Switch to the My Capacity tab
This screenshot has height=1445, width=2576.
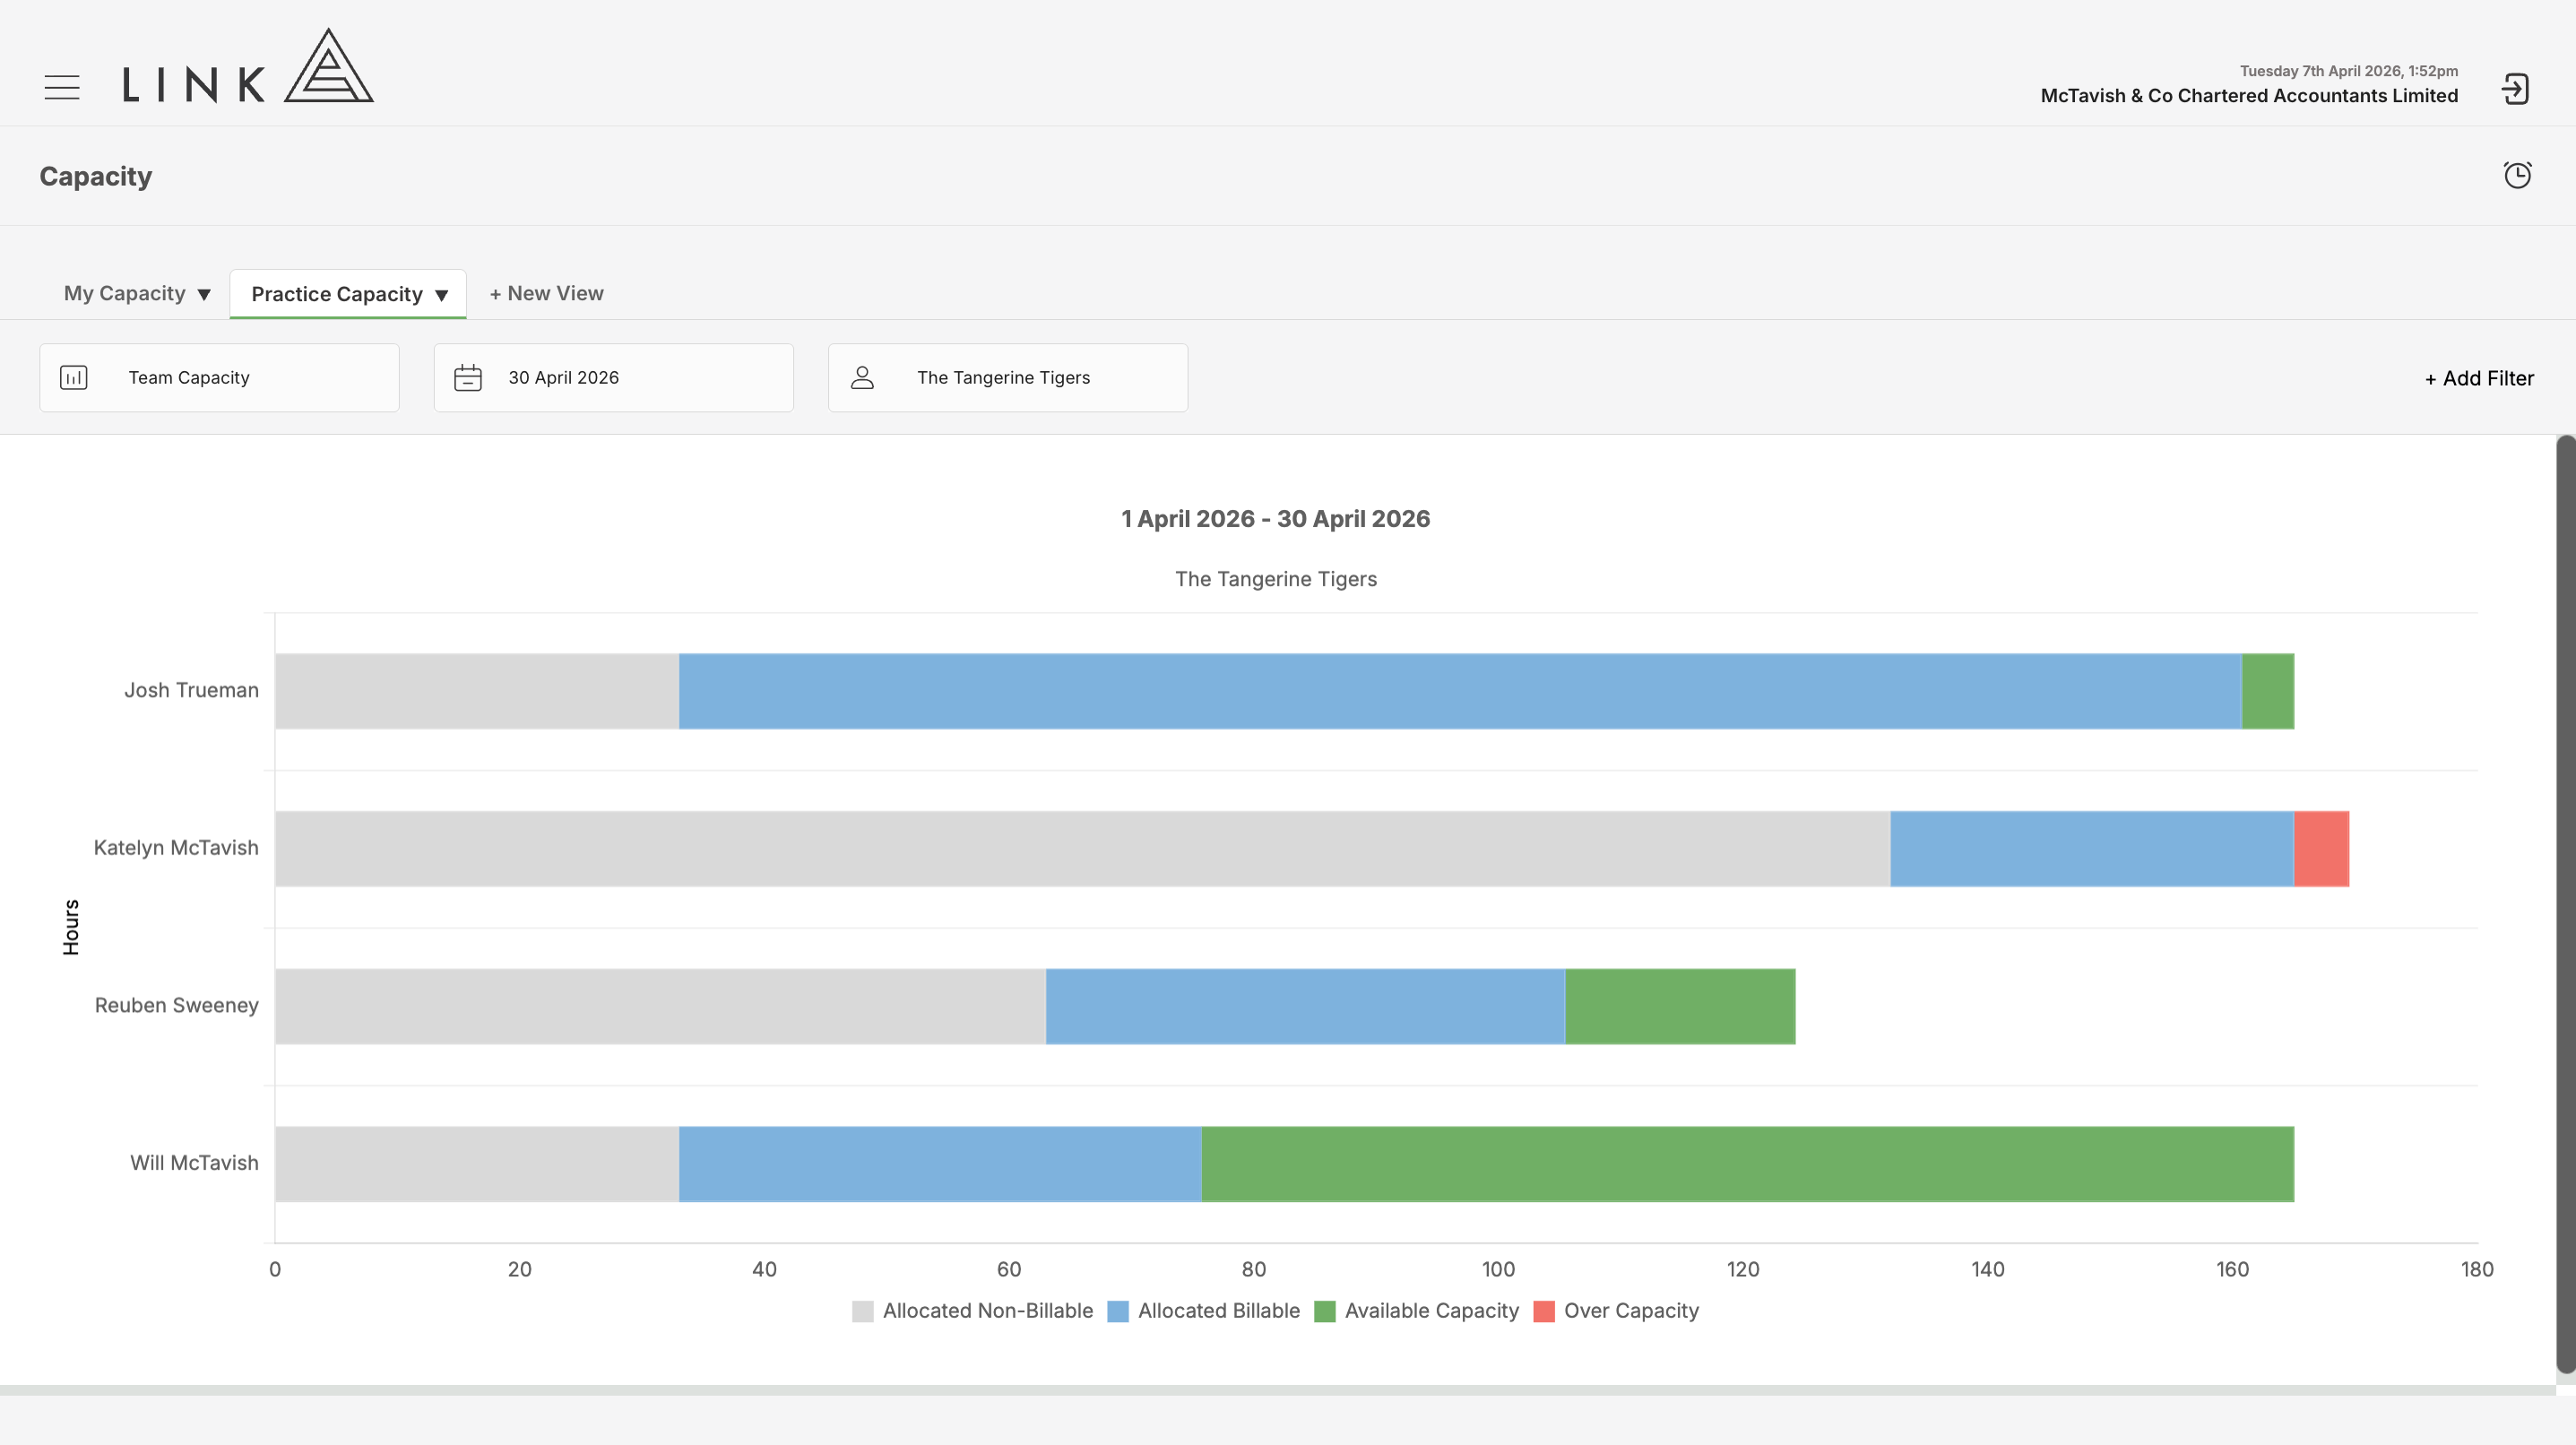[x=125, y=294]
